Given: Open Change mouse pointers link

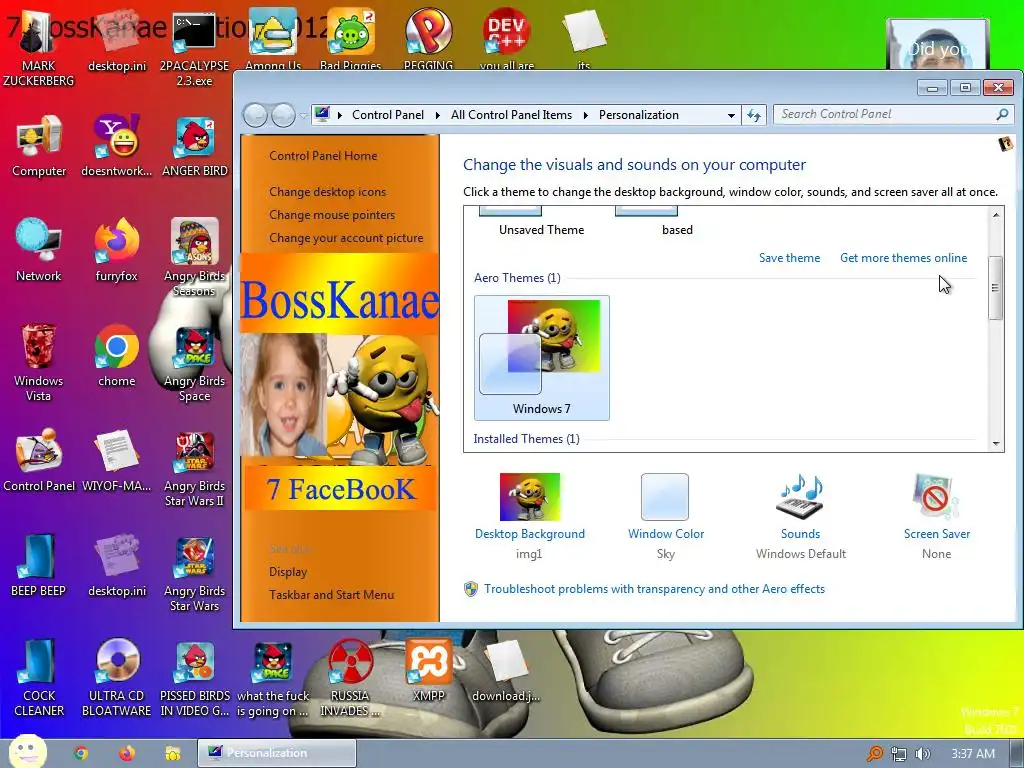Looking at the screenshot, I should point(332,215).
